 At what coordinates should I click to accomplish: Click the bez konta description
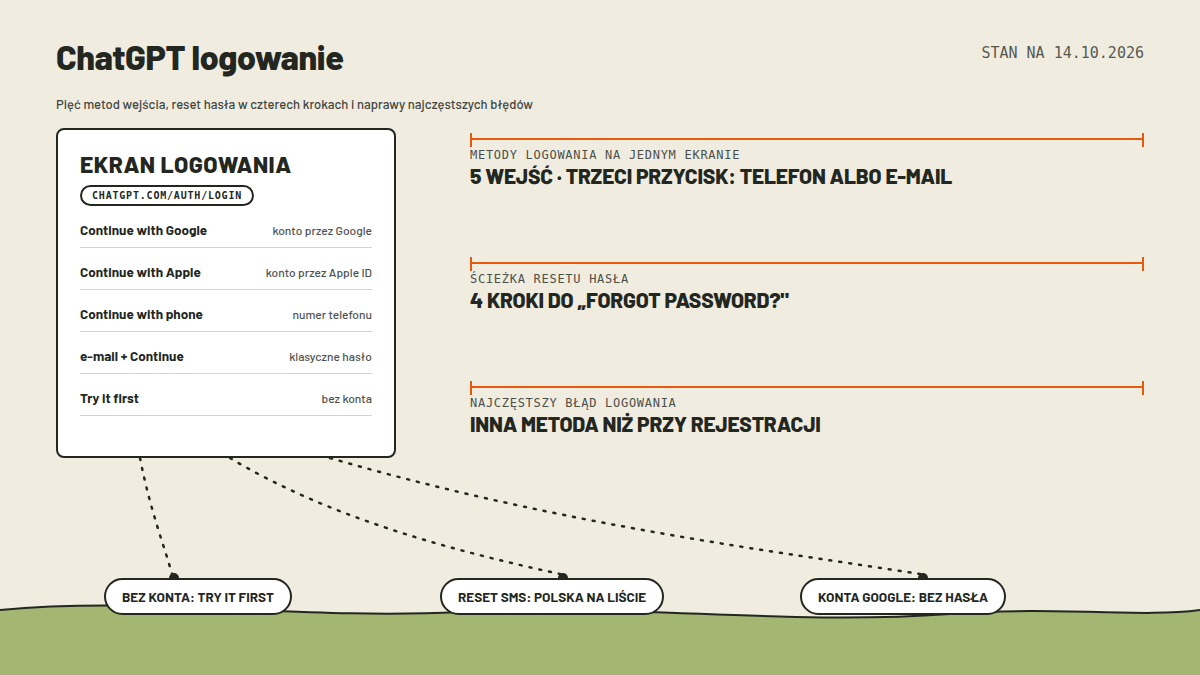coord(346,399)
